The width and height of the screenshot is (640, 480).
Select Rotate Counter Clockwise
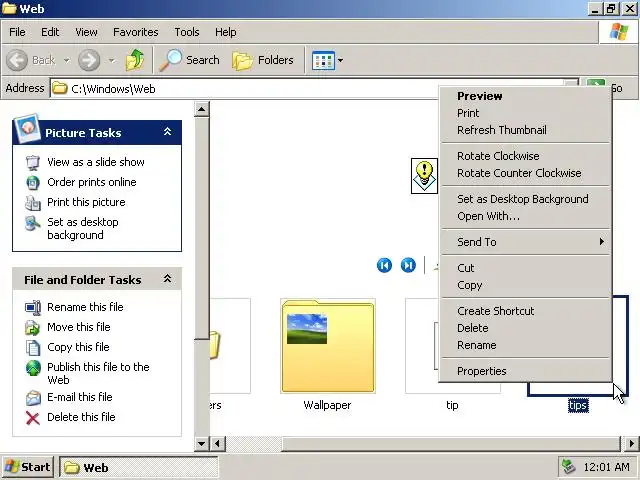click(525, 173)
